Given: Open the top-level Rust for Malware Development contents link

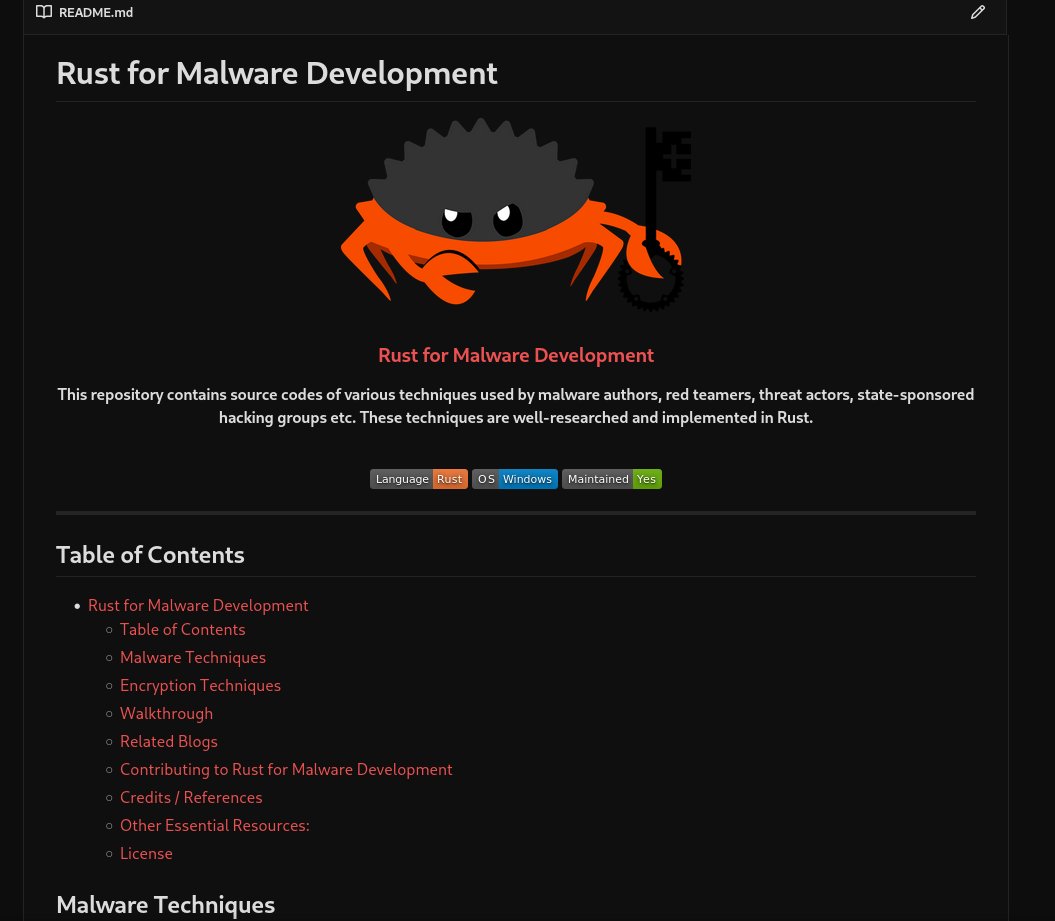Looking at the screenshot, I should [x=198, y=605].
